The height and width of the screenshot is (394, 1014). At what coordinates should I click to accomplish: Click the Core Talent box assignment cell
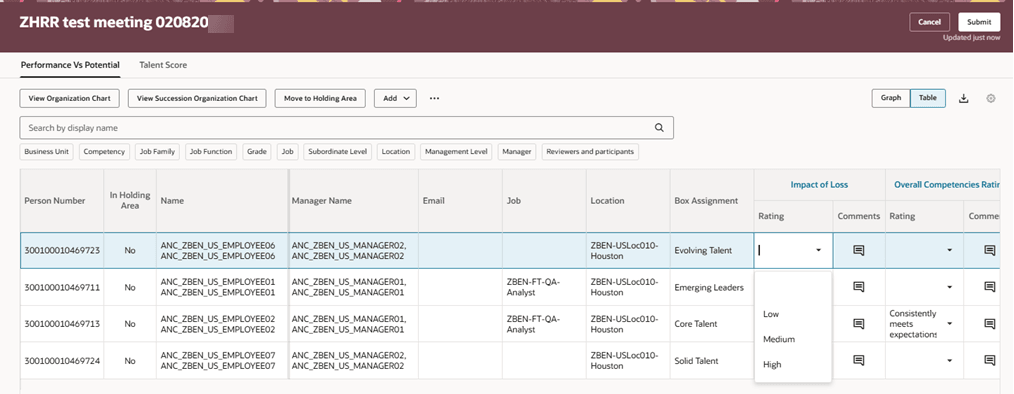click(x=711, y=323)
